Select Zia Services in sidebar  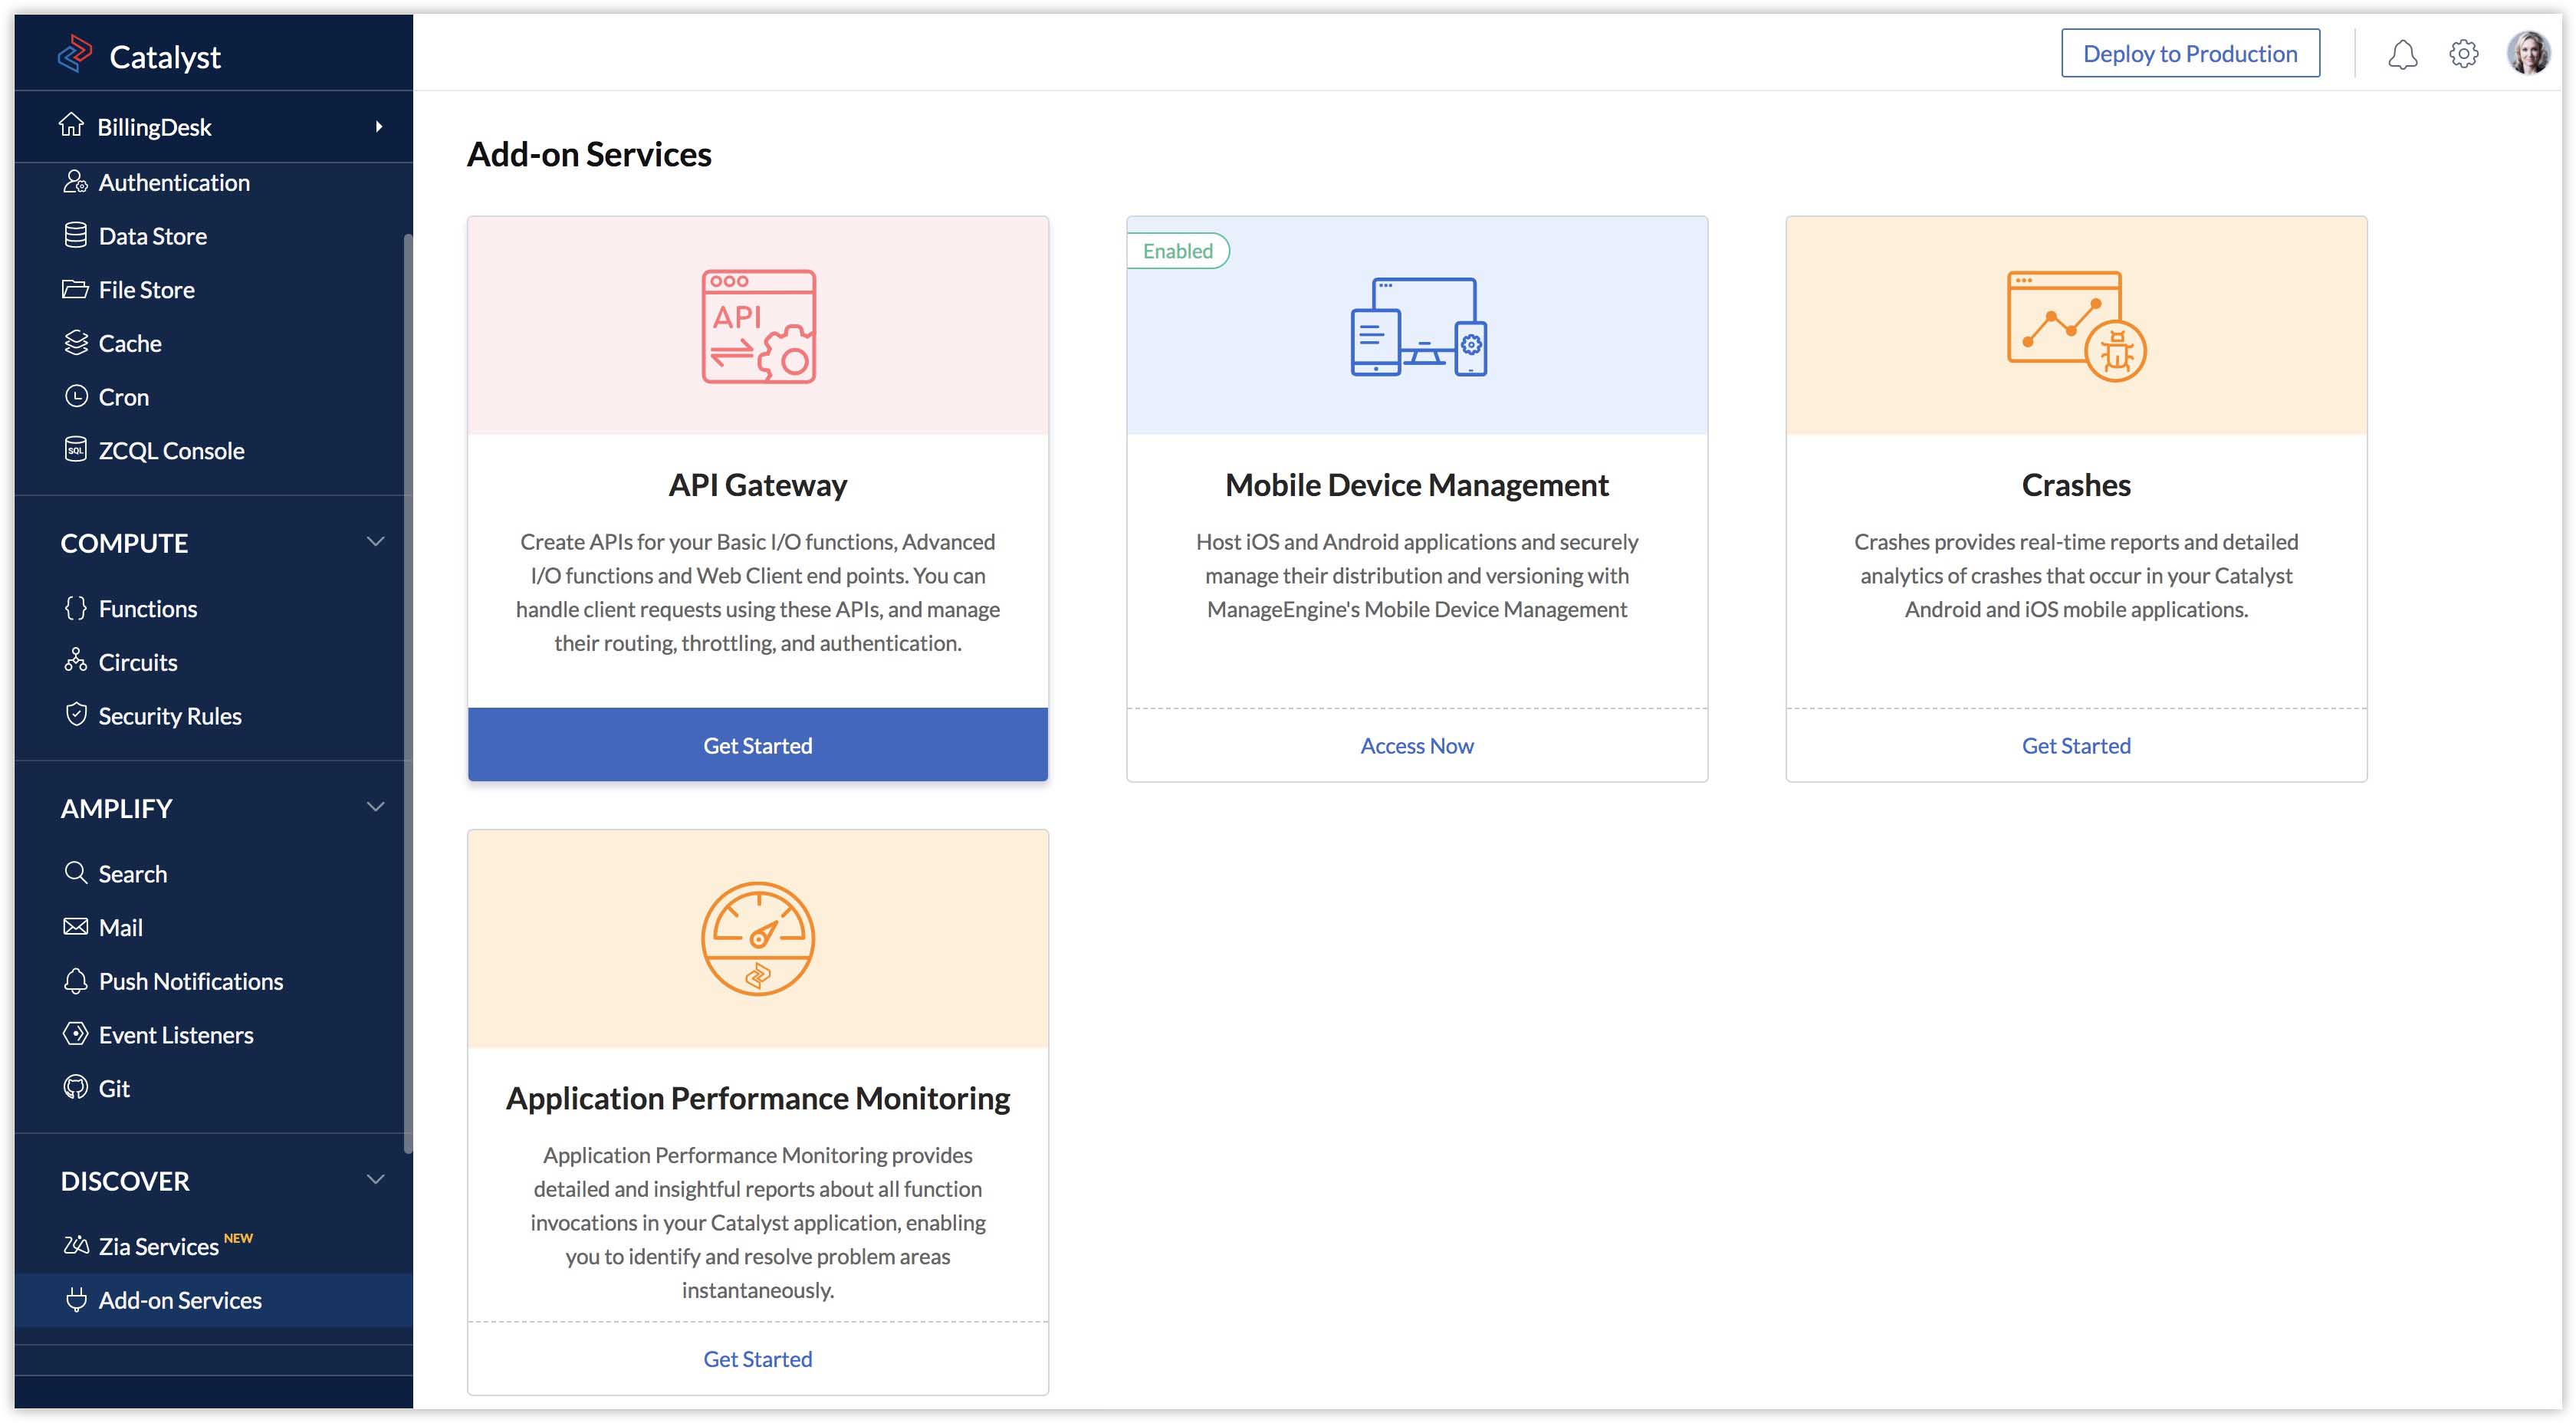158,1246
